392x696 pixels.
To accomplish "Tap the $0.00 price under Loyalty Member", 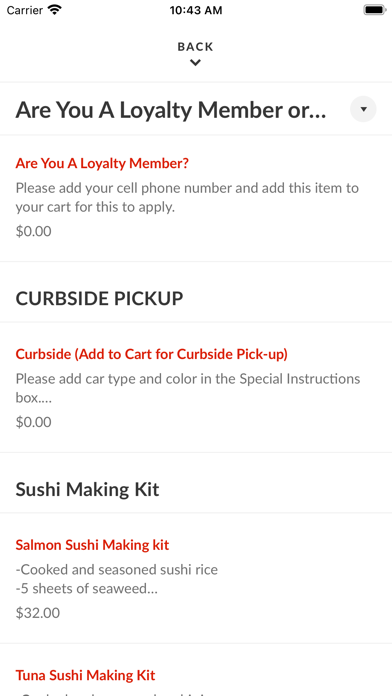I will point(33,231).
